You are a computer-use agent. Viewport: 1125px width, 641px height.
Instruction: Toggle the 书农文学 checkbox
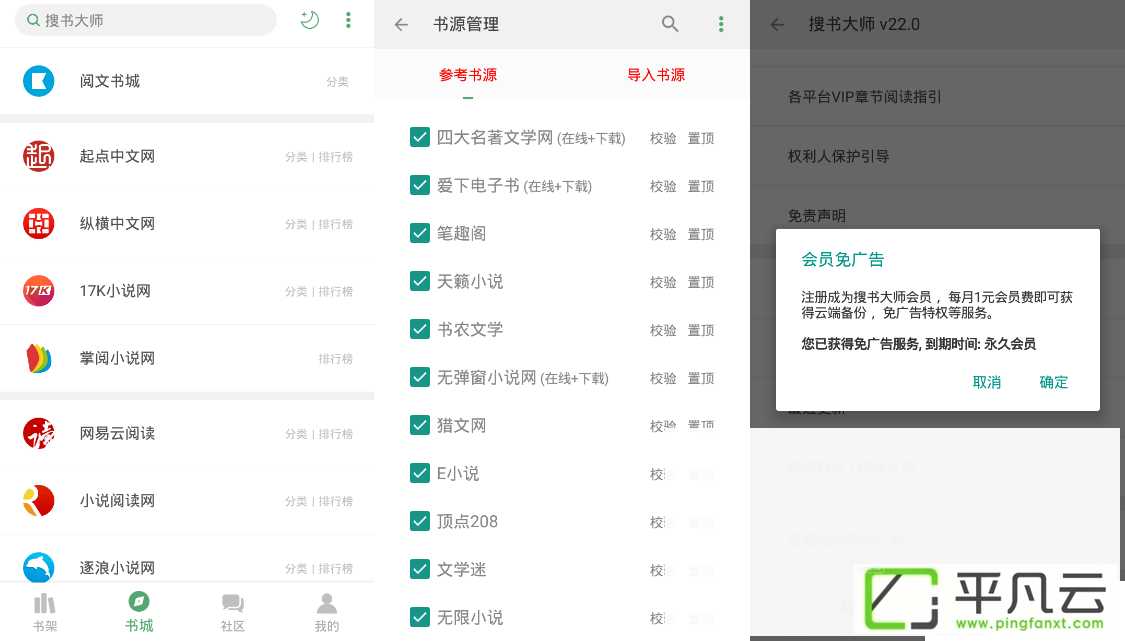click(x=420, y=329)
